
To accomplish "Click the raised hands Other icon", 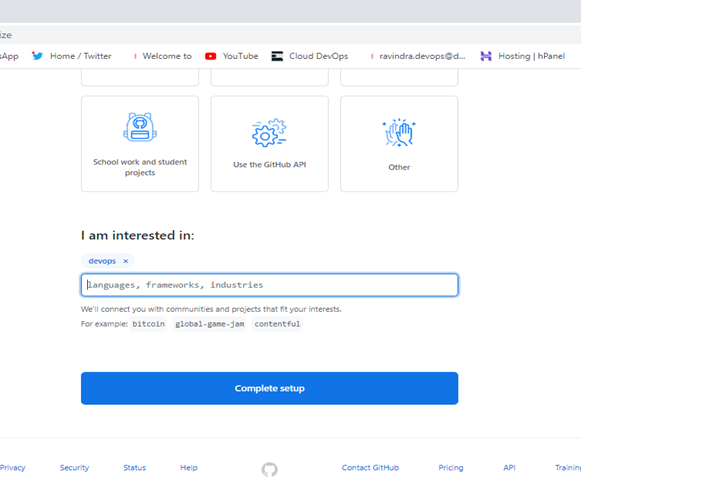I will pyautogui.click(x=399, y=132).
